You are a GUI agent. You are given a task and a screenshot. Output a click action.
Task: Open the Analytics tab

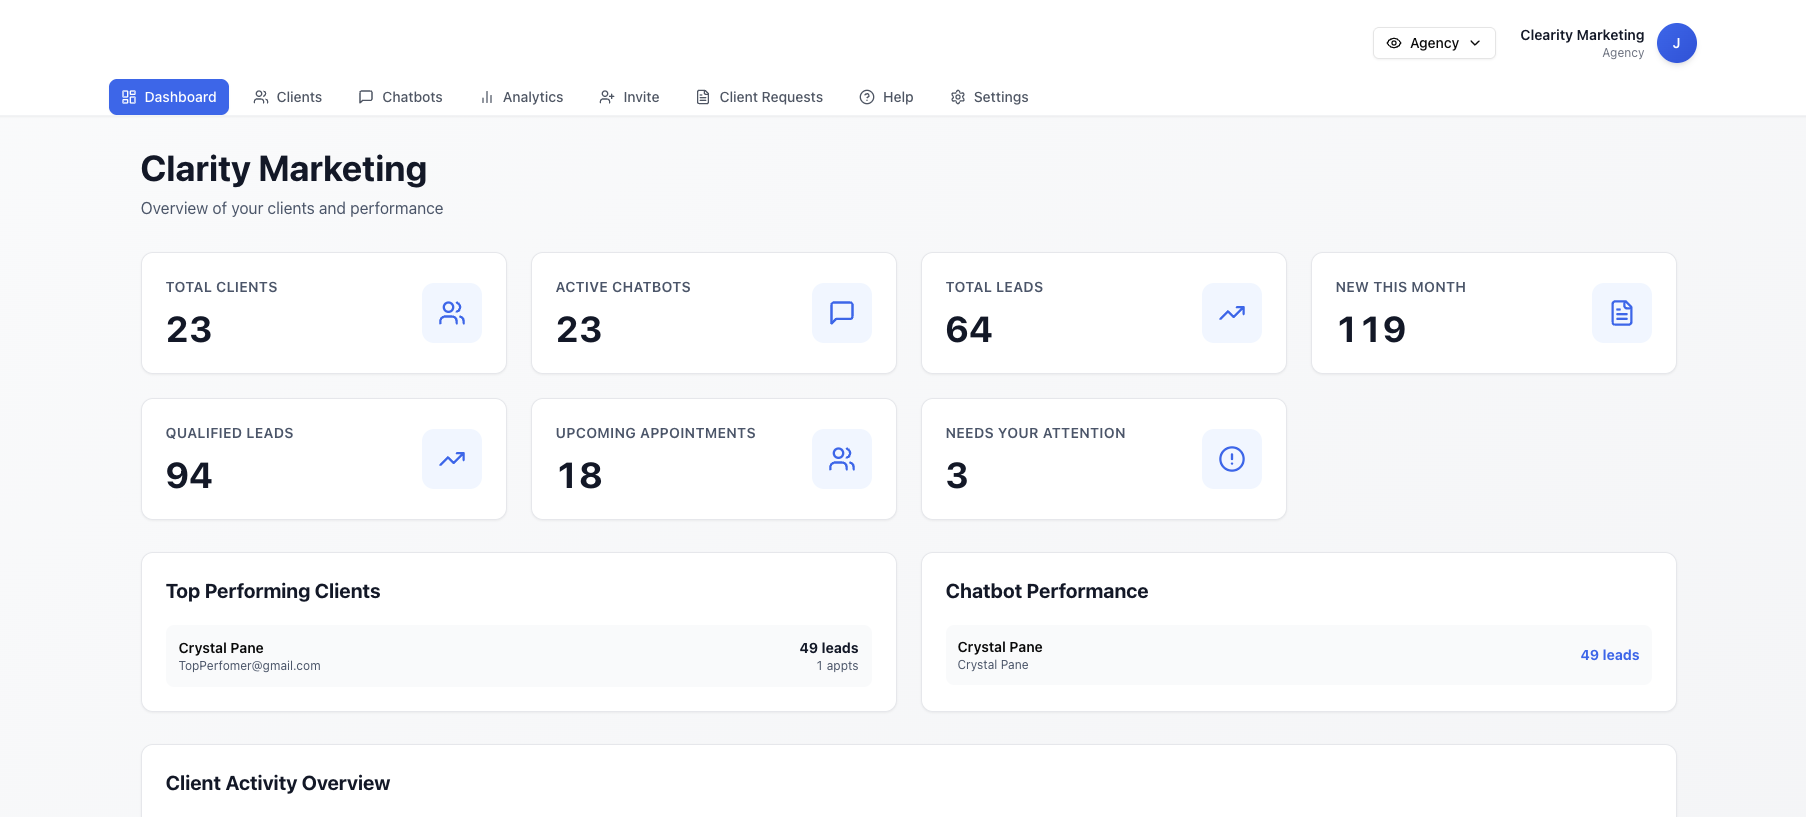(x=521, y=97)
